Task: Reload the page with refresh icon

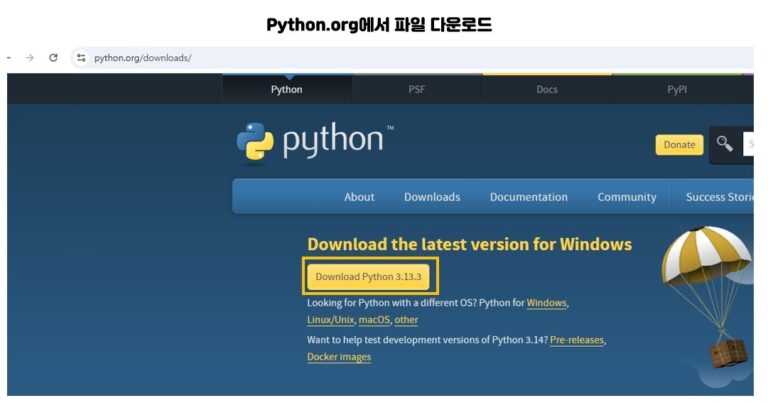Action: pyautogui.click(x=53, y=58)
